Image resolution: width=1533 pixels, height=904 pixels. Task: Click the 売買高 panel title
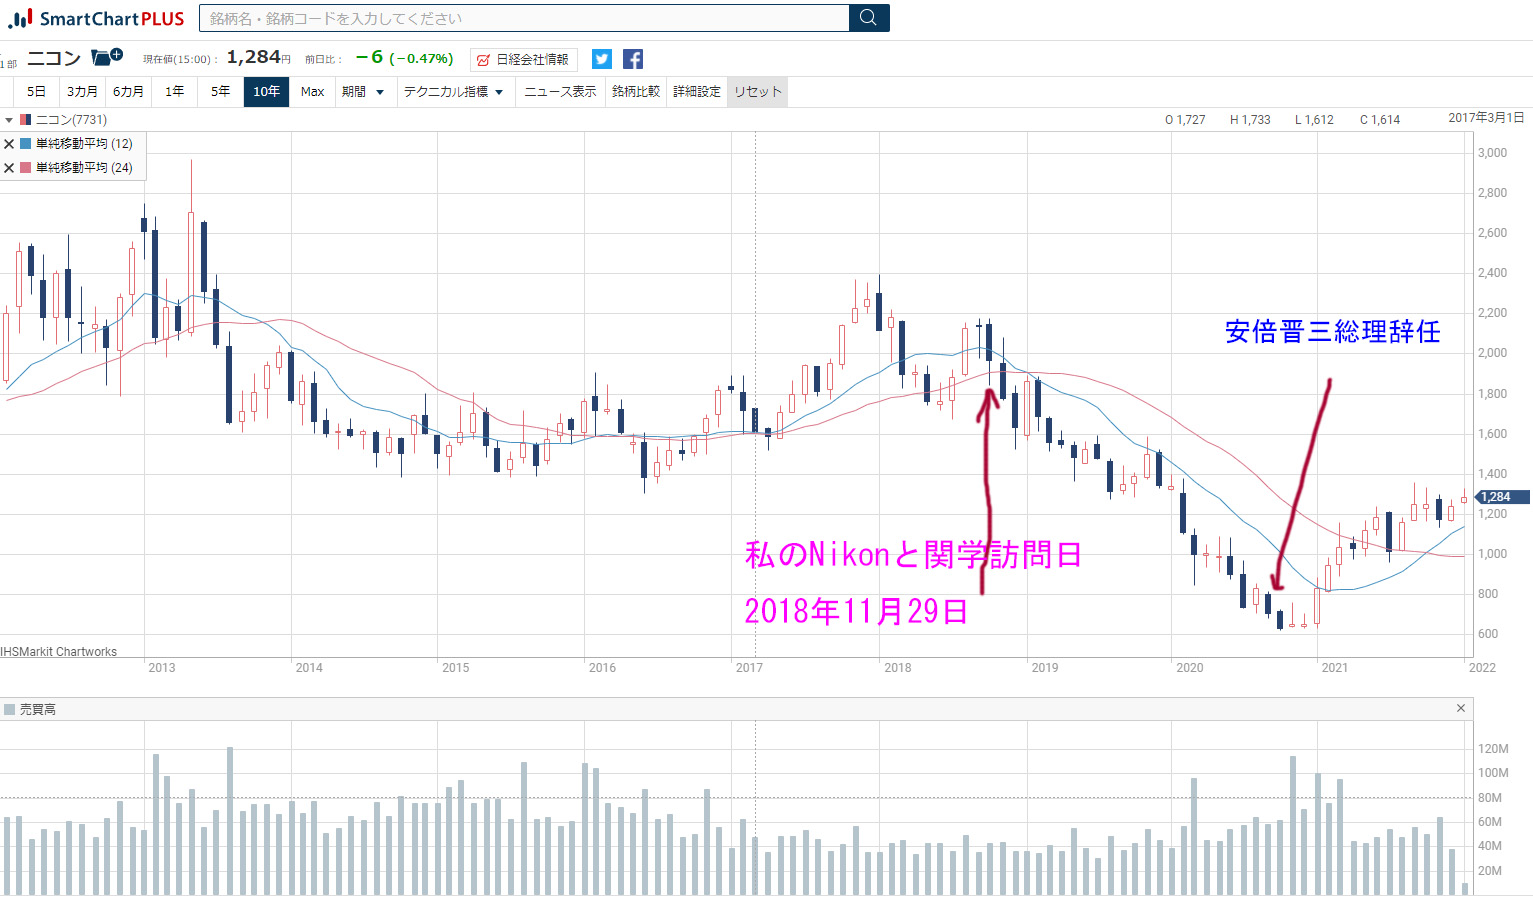pyautogui.click(x=38, y=709)
